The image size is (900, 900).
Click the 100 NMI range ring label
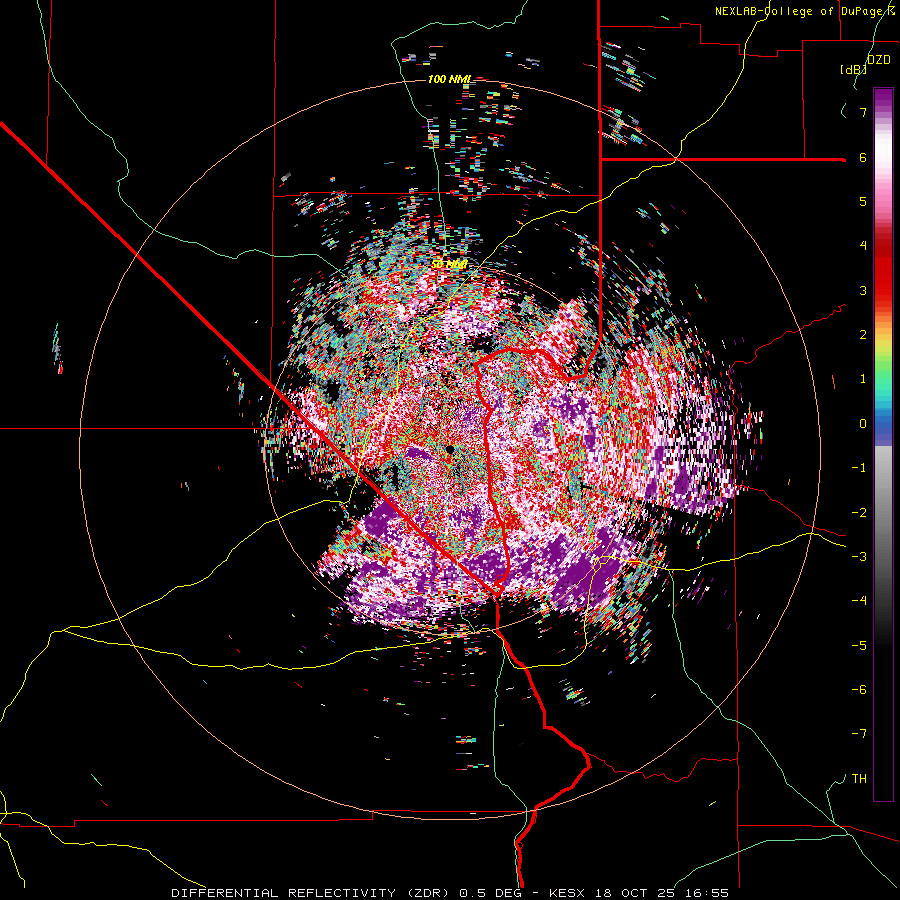pos(449,79)
